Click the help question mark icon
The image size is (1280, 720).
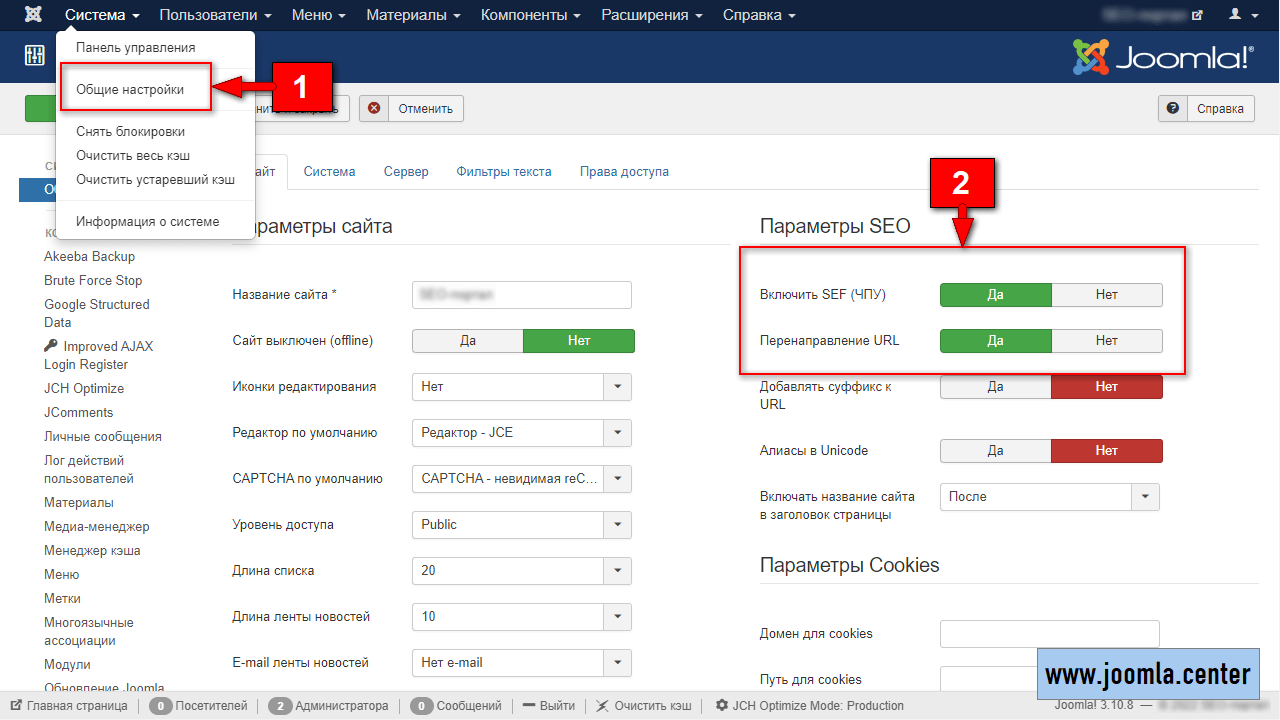1172,108
